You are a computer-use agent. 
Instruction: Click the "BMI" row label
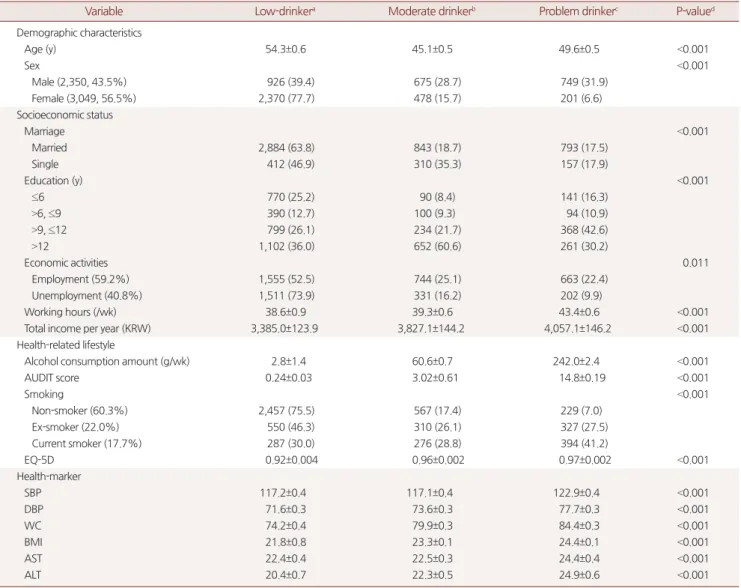(x=33, y=542)
